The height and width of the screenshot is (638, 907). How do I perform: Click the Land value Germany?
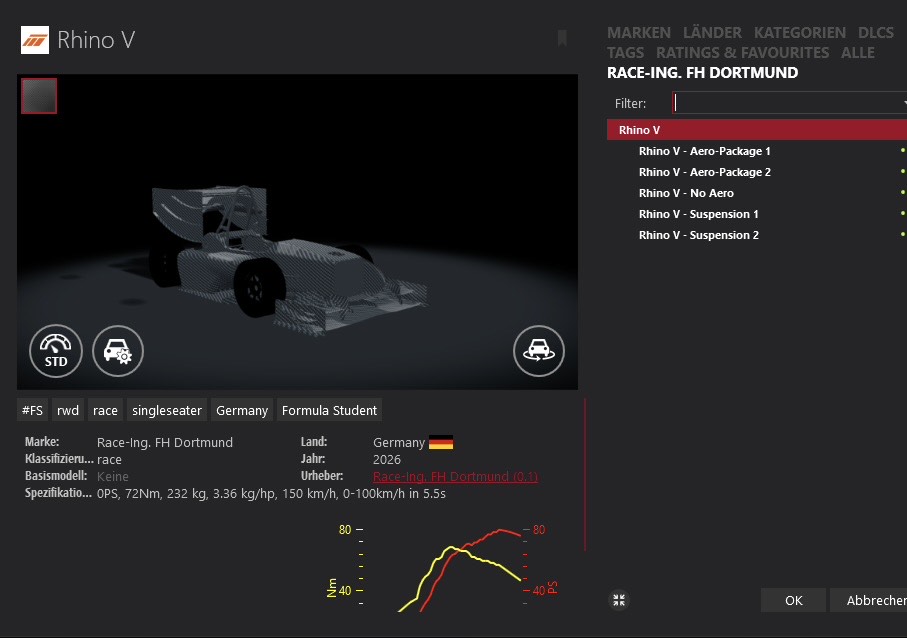pos(399,442)
